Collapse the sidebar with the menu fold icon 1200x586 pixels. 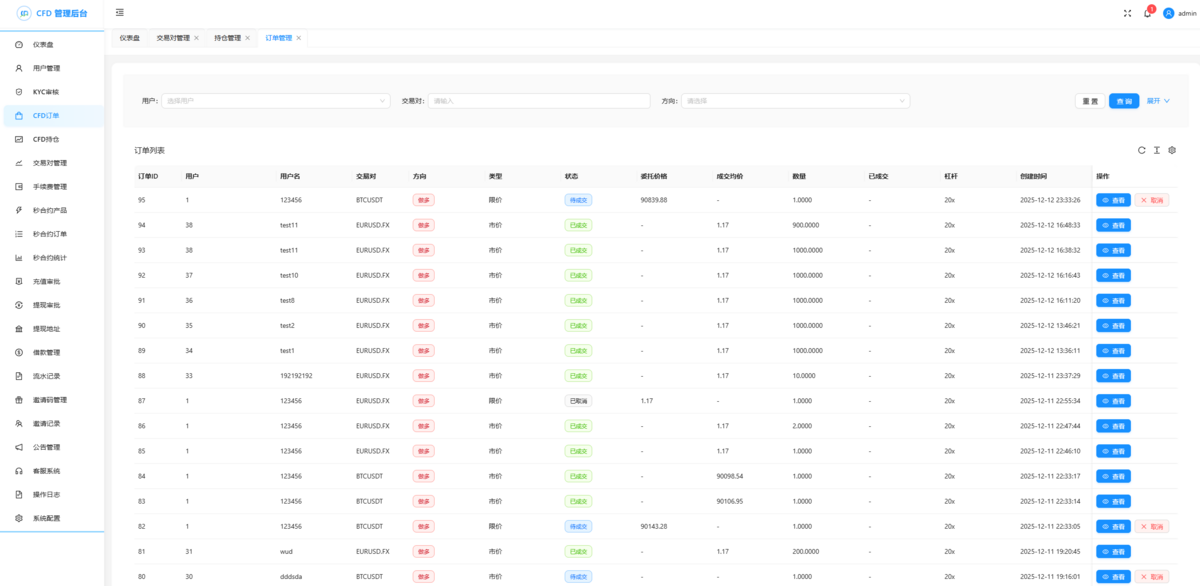[120, 13]
